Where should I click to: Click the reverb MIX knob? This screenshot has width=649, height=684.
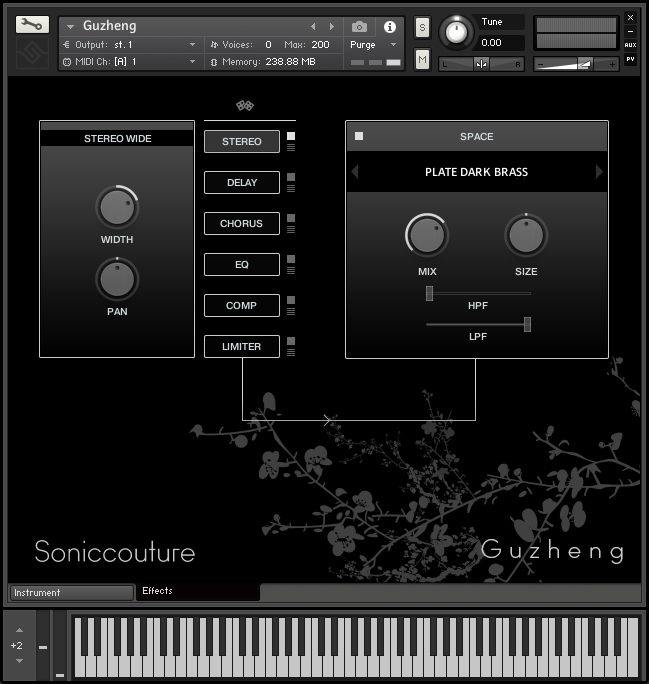pos(427,236)
